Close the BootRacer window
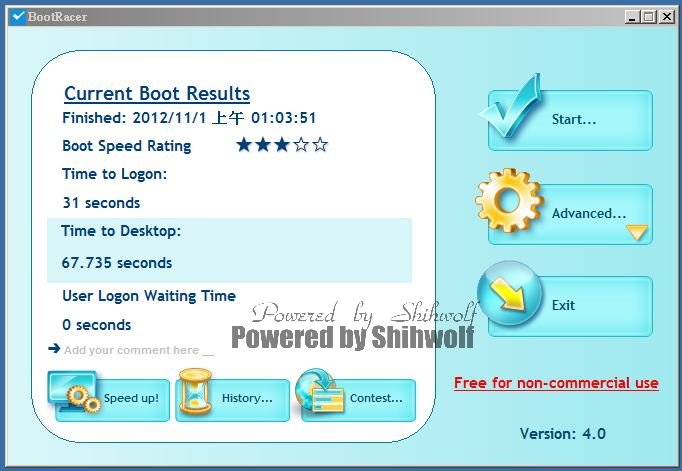Viewport: 682px width, 471px height. pyautogui.click(x=666, y=17)
